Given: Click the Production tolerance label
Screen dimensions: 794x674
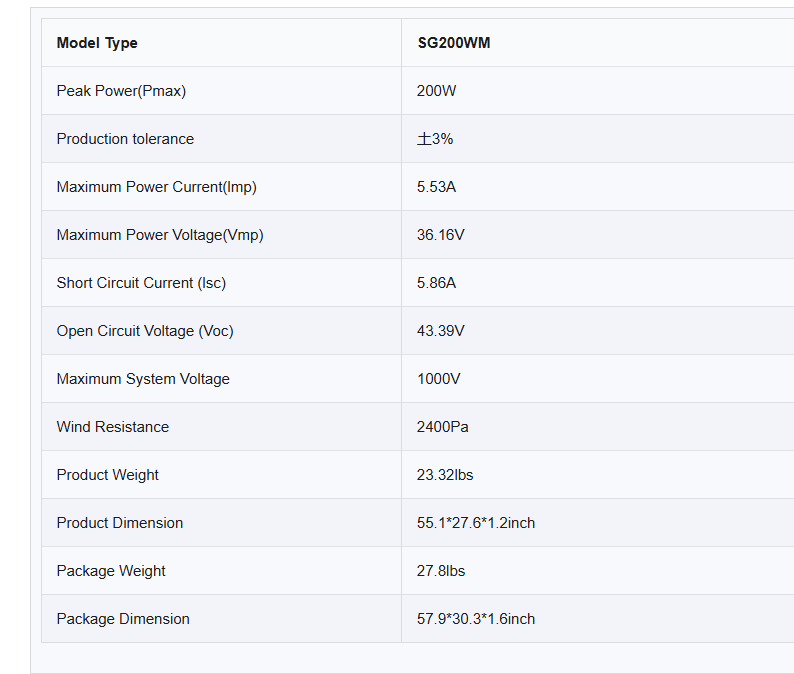Looking at the screenshot, I should pos(125,139).
